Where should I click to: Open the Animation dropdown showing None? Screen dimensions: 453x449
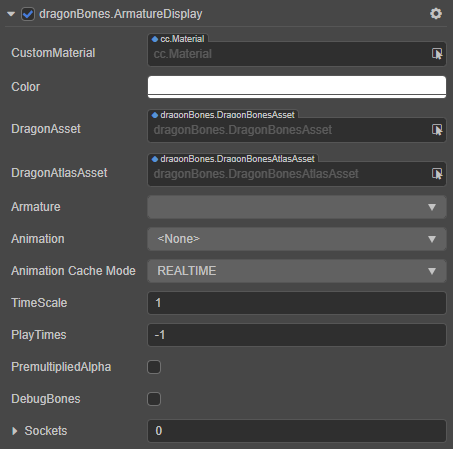point(297,239)
